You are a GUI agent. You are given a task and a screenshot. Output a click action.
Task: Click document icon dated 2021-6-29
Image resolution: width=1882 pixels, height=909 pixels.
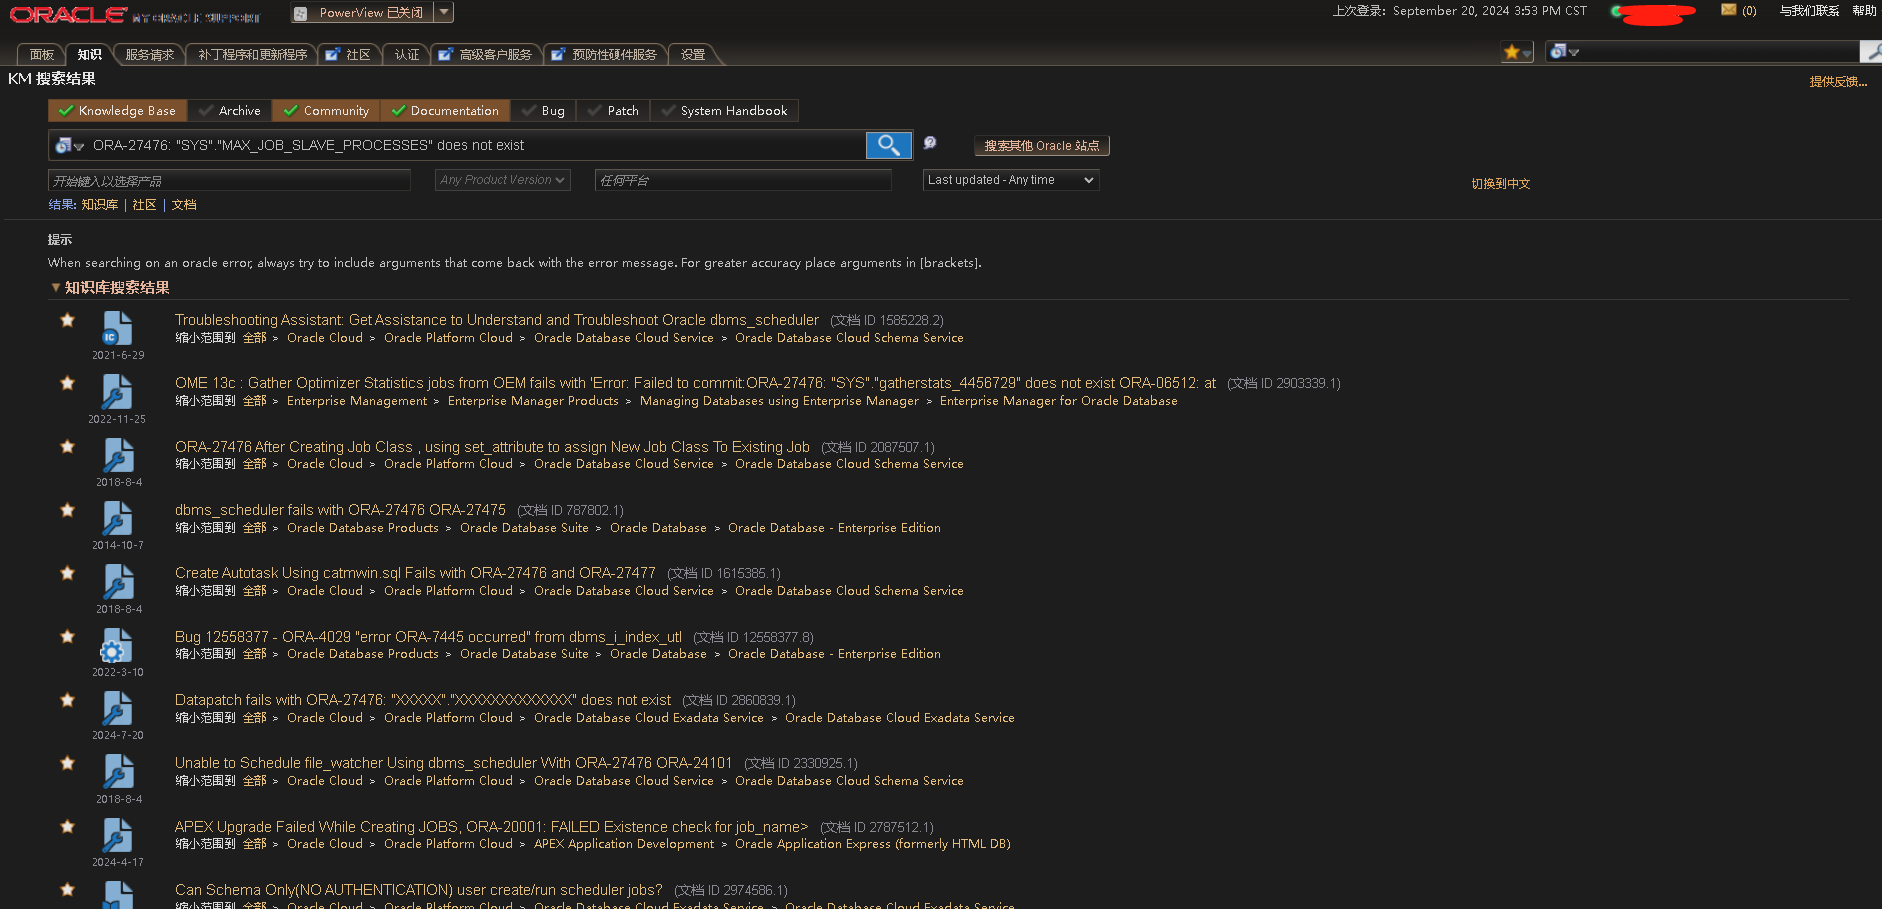pos(117,329)
